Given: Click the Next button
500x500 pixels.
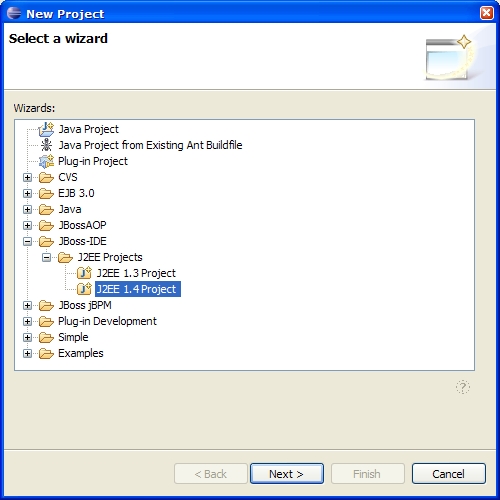Looking at the screenshot, I should 287,473.
